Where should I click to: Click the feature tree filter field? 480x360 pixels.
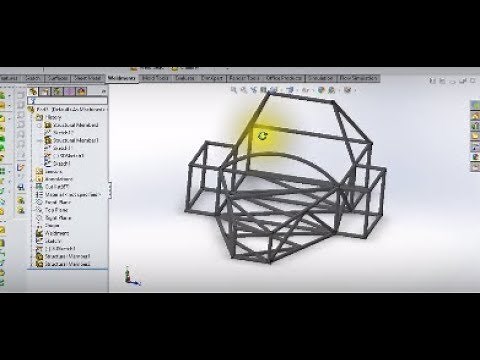click(68, 101)
